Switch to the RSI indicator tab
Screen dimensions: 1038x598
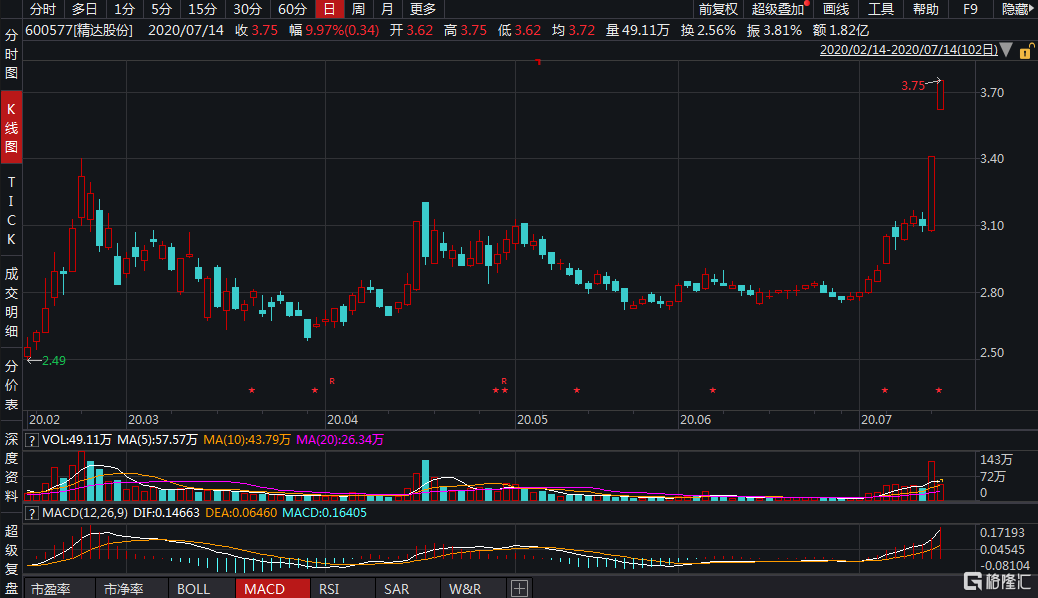(x=330, y=589)
